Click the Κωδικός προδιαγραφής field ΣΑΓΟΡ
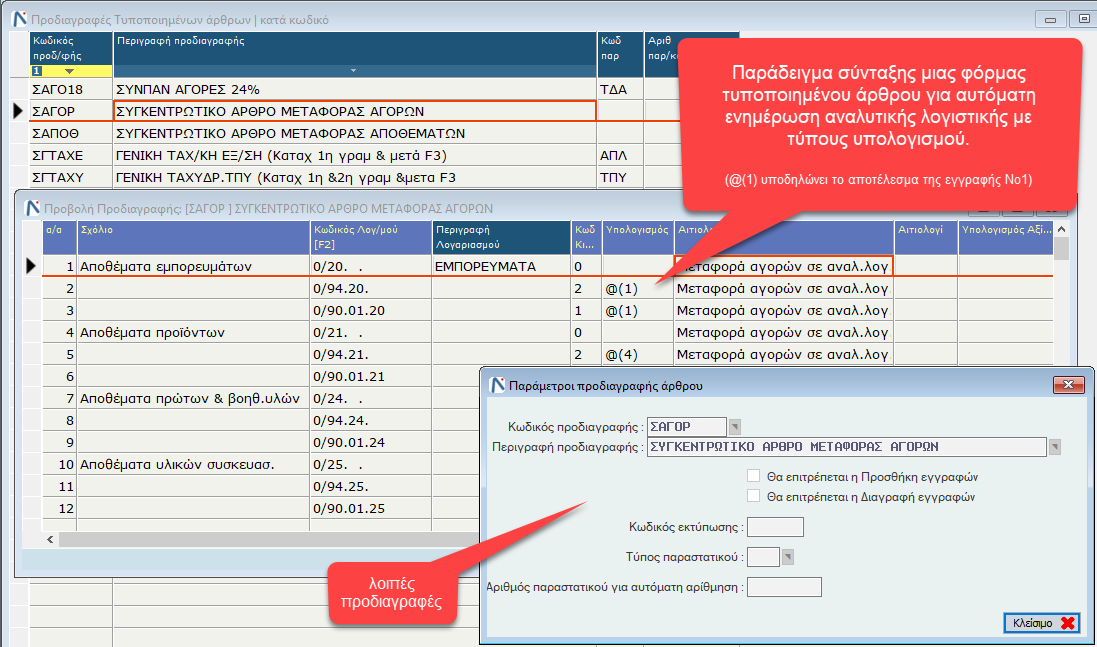Viewport: 1097px width, 647px height. click(687, 426)
